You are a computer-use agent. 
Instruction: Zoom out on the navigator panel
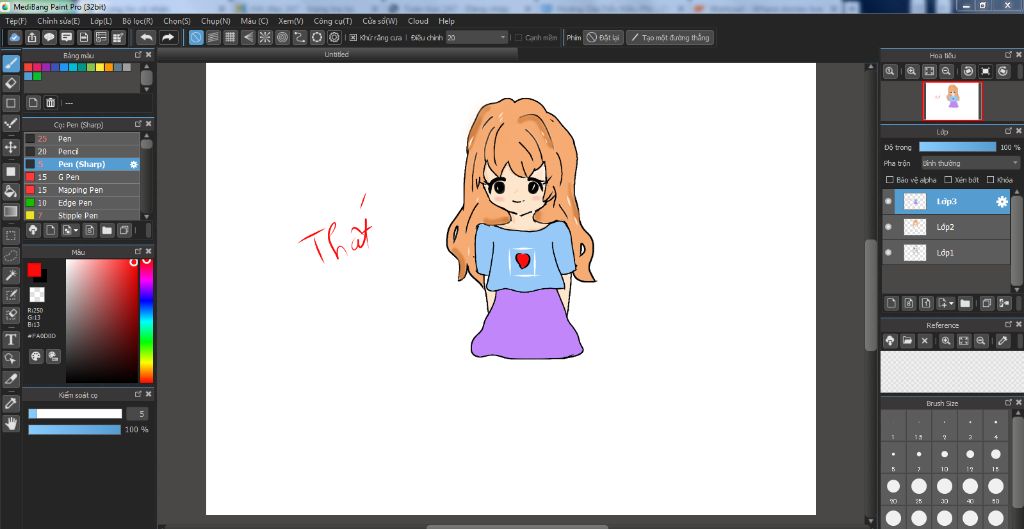(x=945, y=71)
